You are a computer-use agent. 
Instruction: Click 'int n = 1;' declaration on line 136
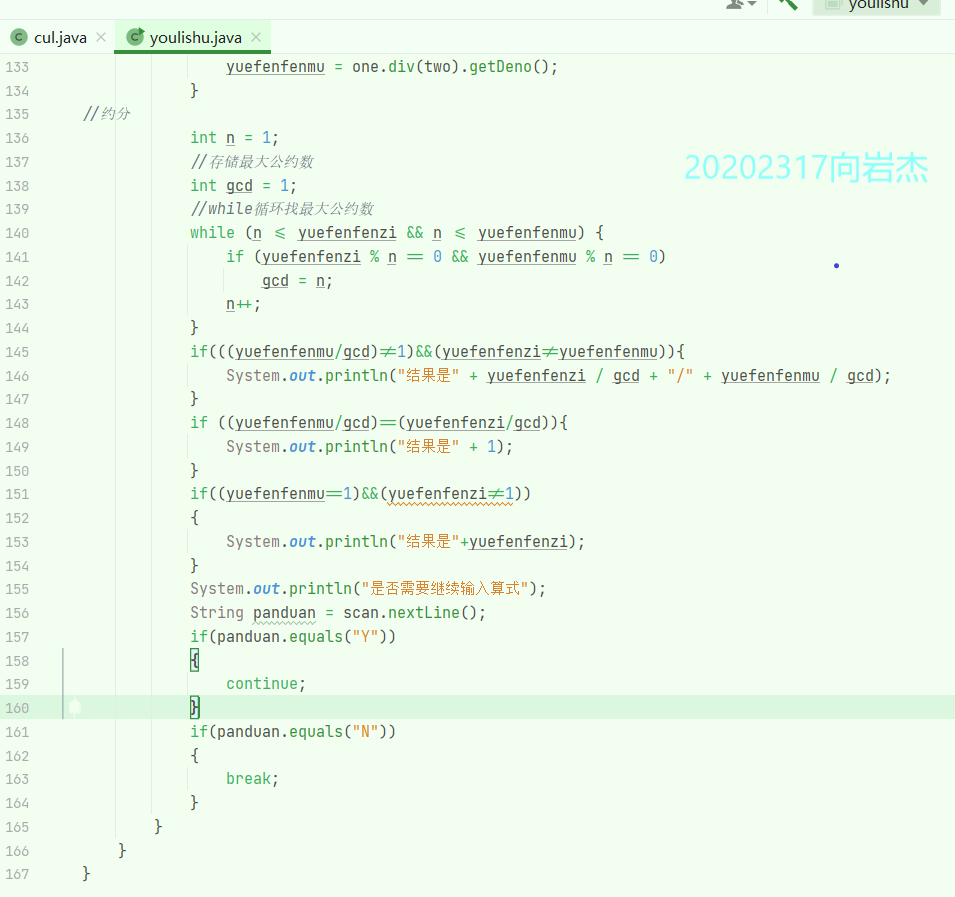234,138
